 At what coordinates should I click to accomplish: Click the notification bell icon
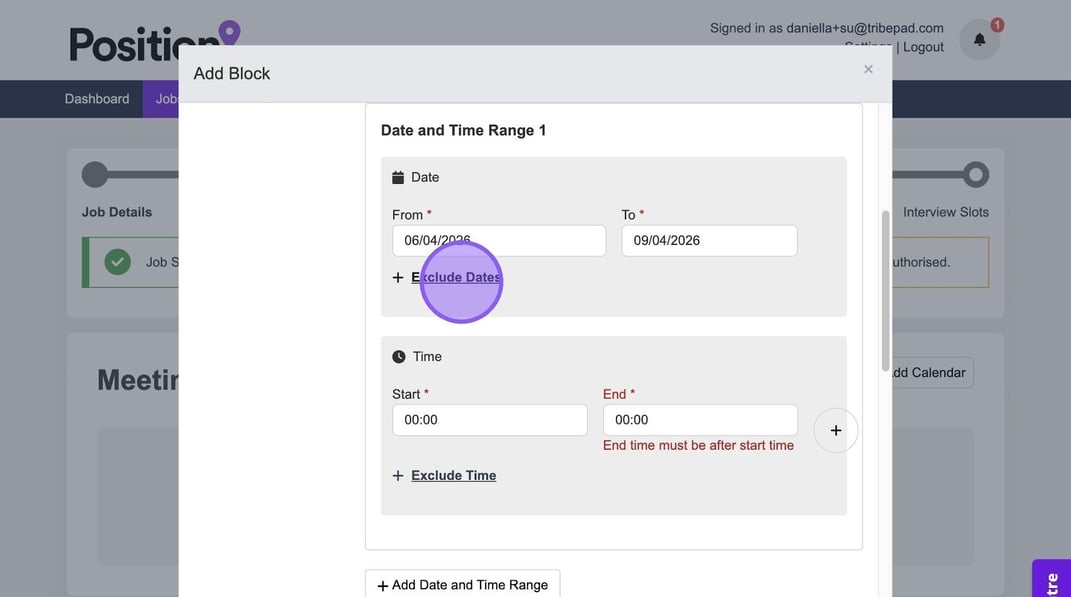tap(979, 40)
